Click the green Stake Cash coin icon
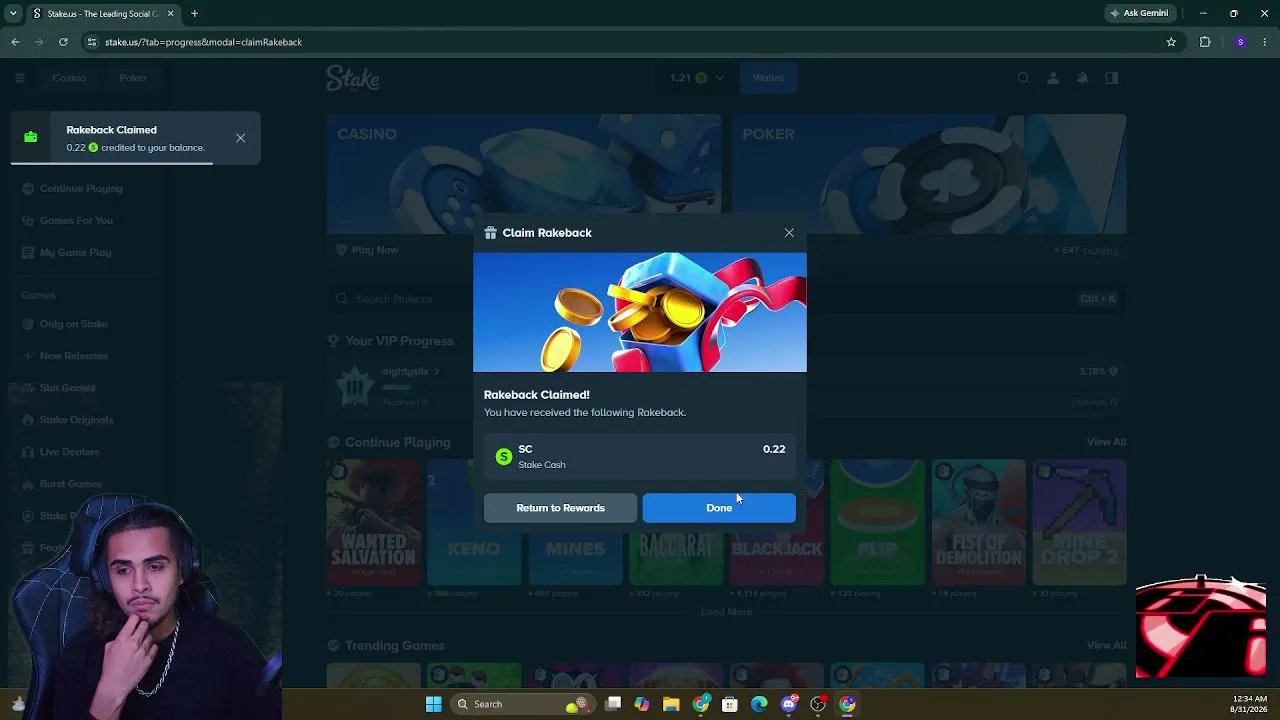This screenshot has width=1280, height=720. [x=504, y=457]
